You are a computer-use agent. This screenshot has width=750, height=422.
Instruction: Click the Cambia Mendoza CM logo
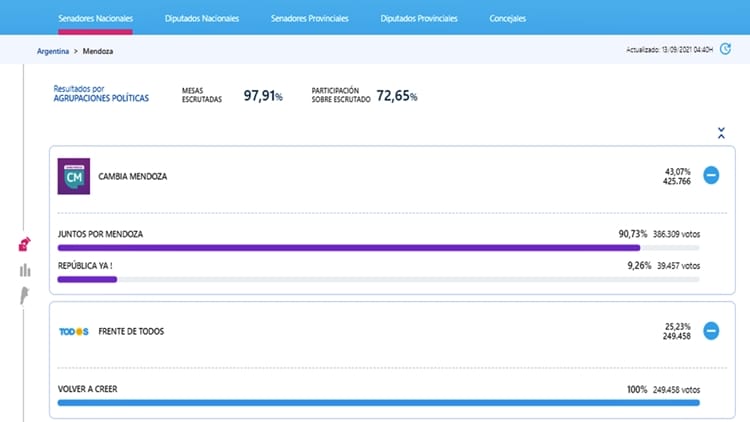tap(74, 176)
